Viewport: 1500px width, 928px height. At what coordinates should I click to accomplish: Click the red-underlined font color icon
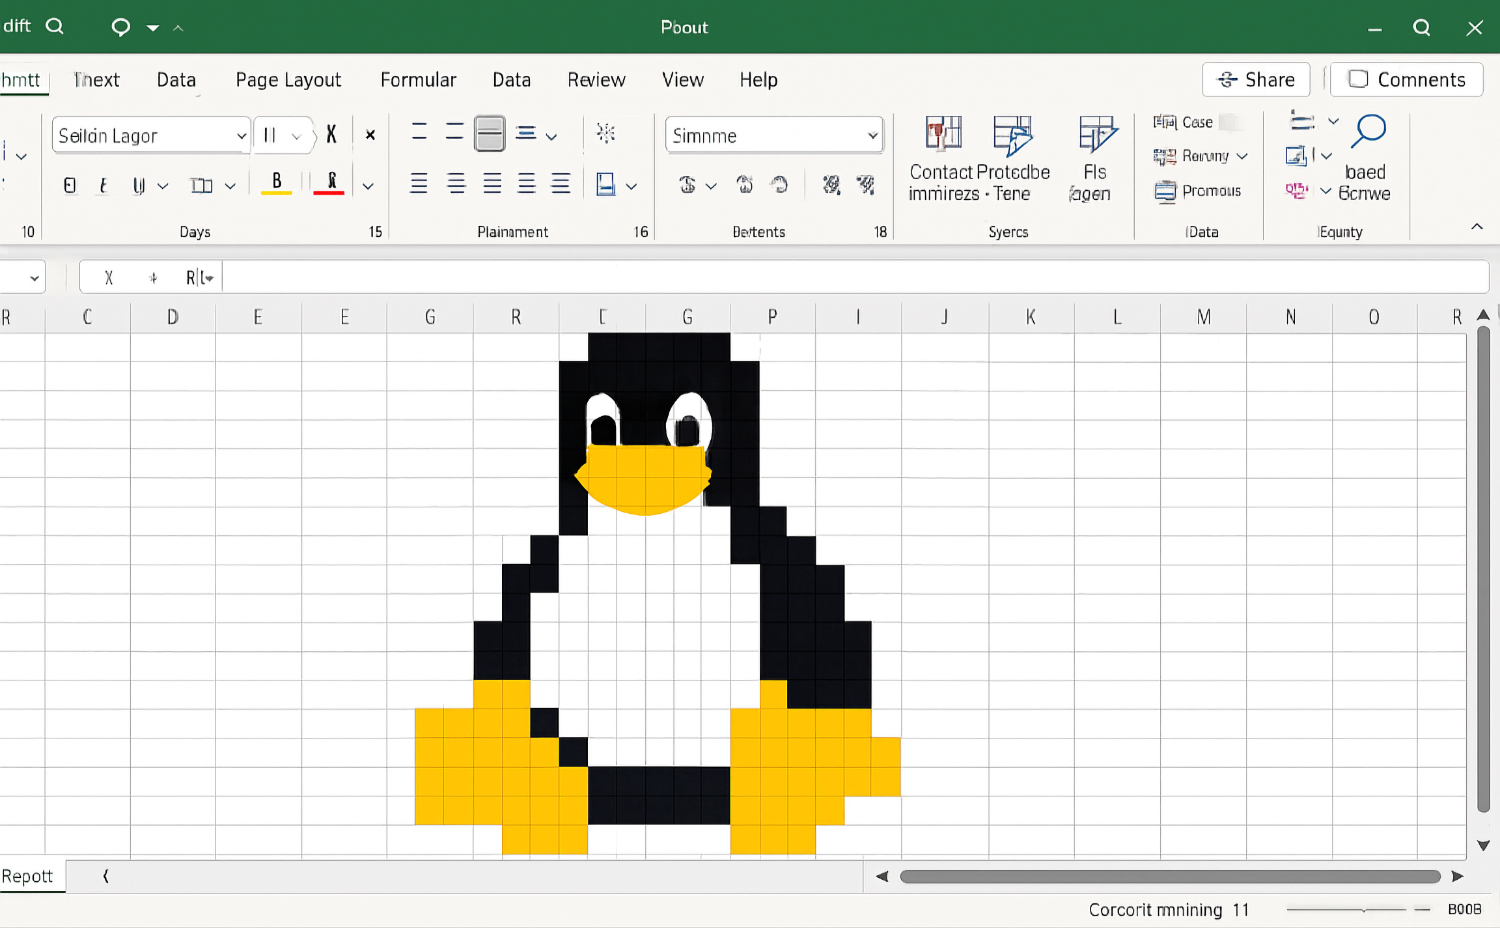(330, 184)
